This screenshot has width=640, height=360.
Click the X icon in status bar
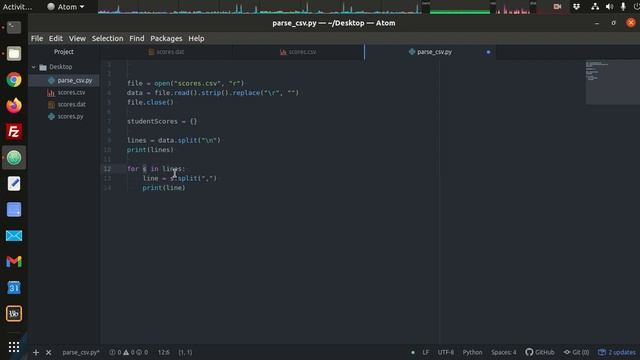[49, 352]
